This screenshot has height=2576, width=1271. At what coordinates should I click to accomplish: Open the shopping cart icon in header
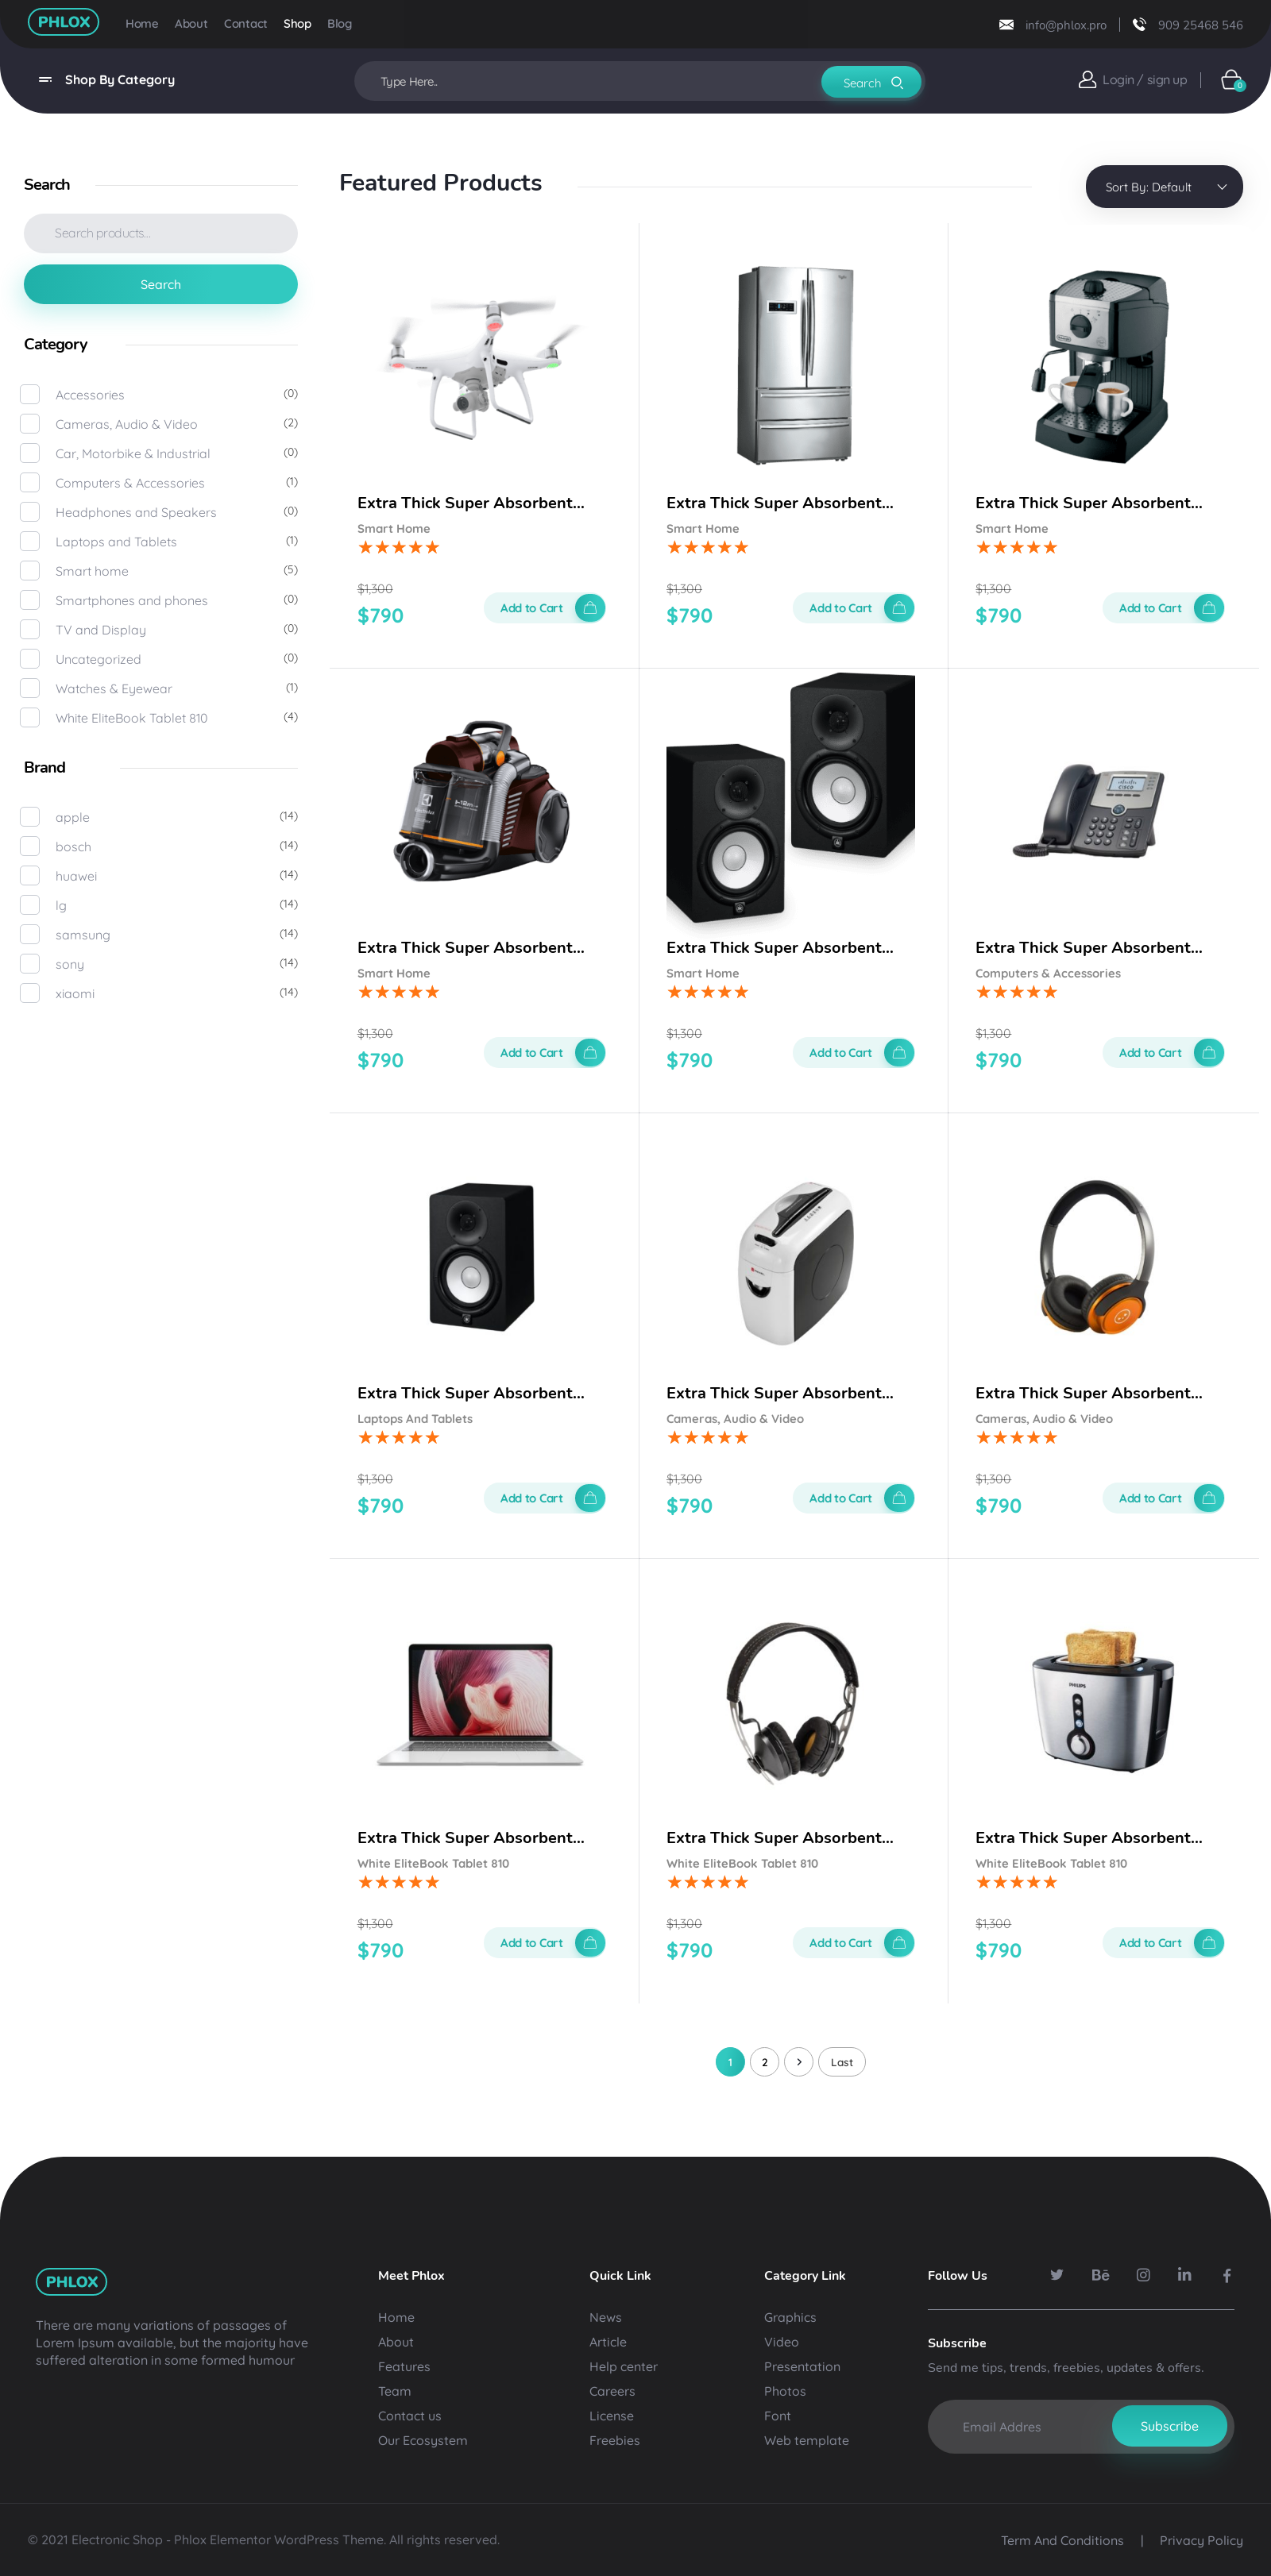[x=1231, y=80]
